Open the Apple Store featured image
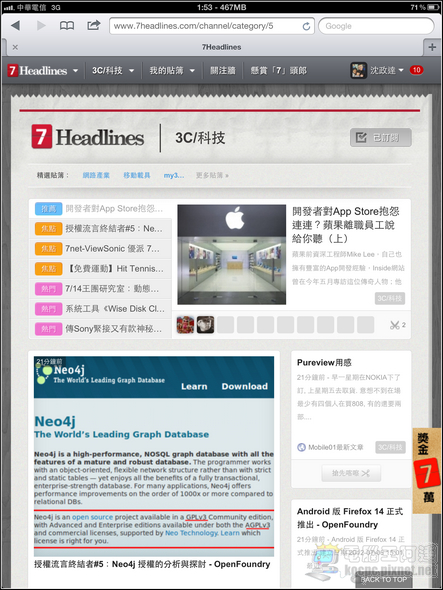443x590 pixels. point(231,254)
